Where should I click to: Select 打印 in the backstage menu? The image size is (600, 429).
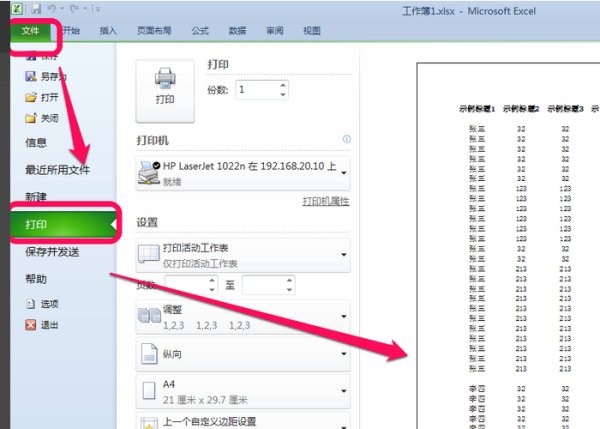pos(64,224)
